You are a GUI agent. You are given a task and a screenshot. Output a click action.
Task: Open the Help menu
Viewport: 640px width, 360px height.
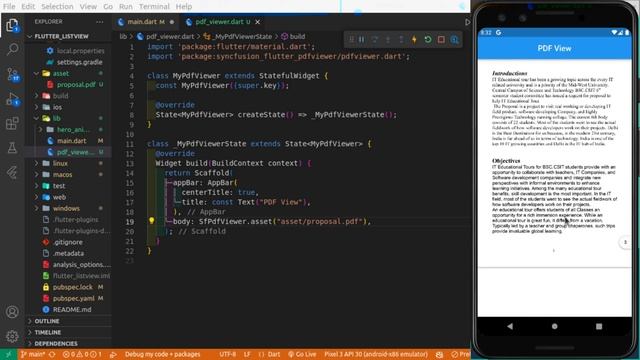(x=184, y=7)
